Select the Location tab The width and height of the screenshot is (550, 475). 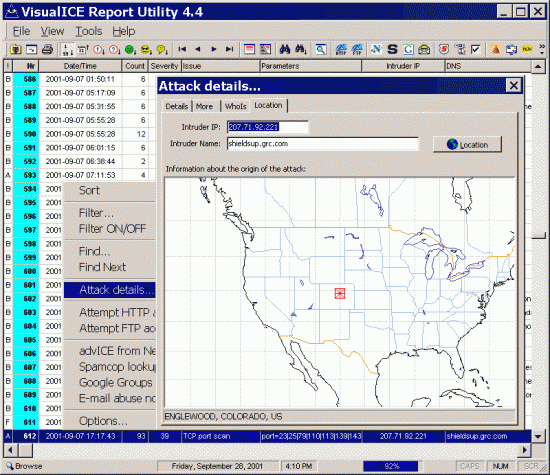click(268, 105)
